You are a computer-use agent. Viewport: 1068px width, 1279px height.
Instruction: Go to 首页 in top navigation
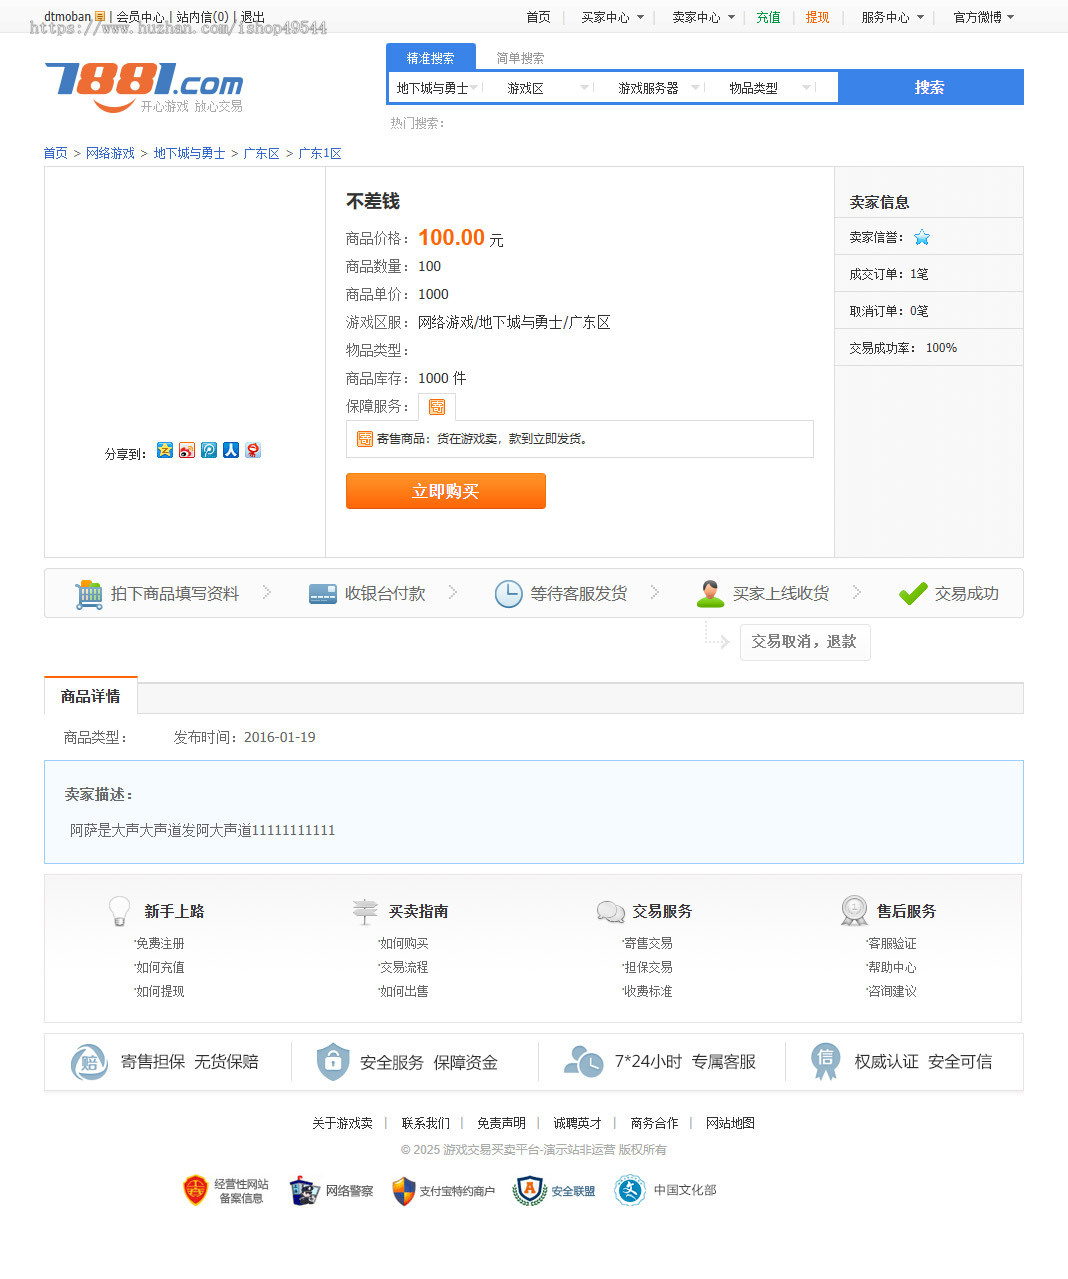pyautogui.click(x=538, y=17)
